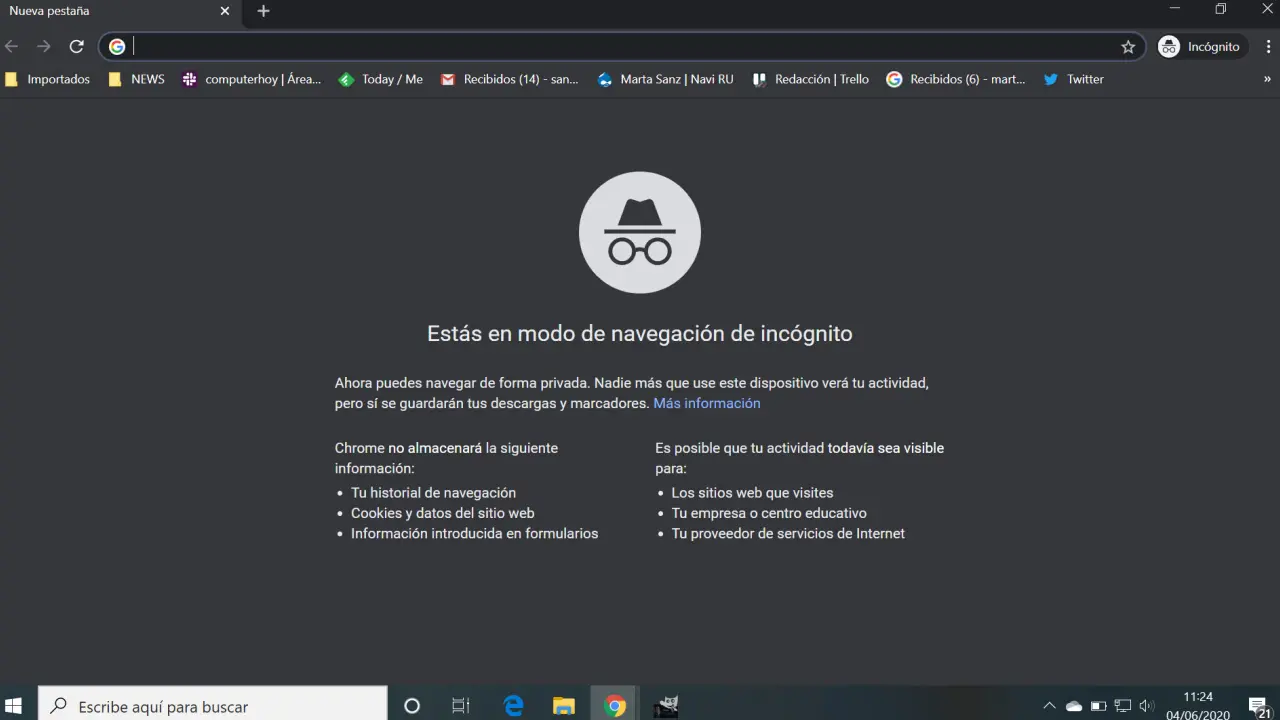1280x720 pixels.
Task: Select the Nueva pestaña tab
Action: coord(100,11)
